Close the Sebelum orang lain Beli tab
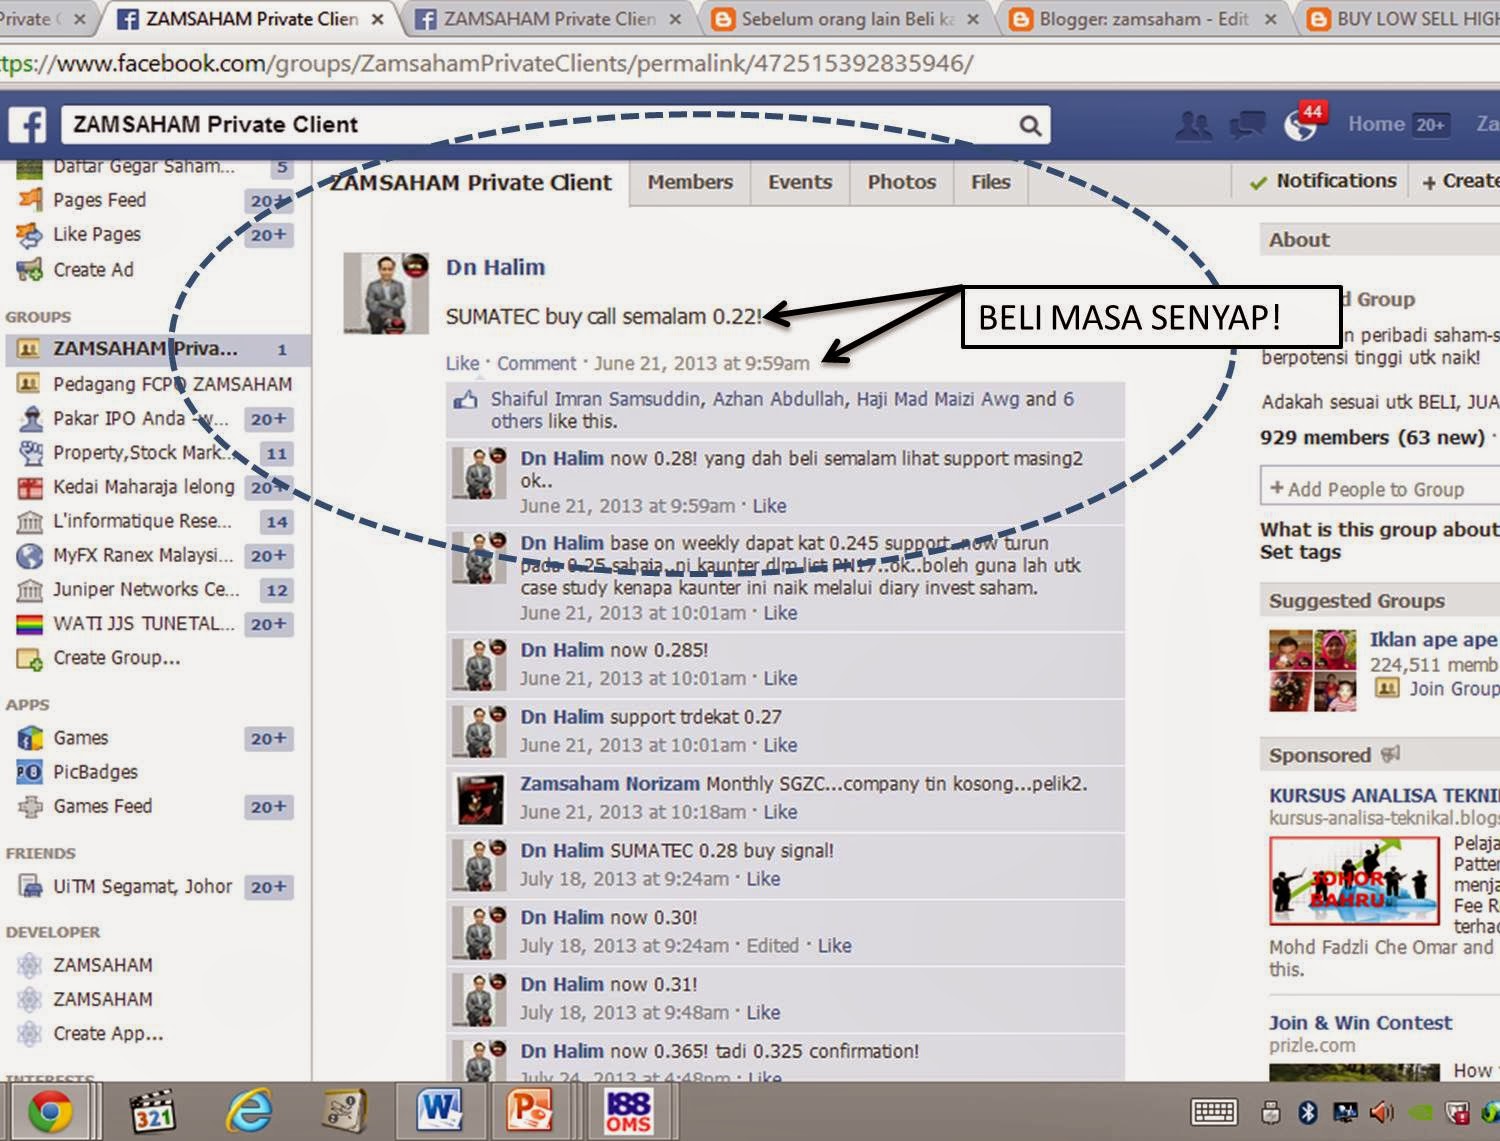This screenshot has width=1500, height=1141. (x=975, y=19)
